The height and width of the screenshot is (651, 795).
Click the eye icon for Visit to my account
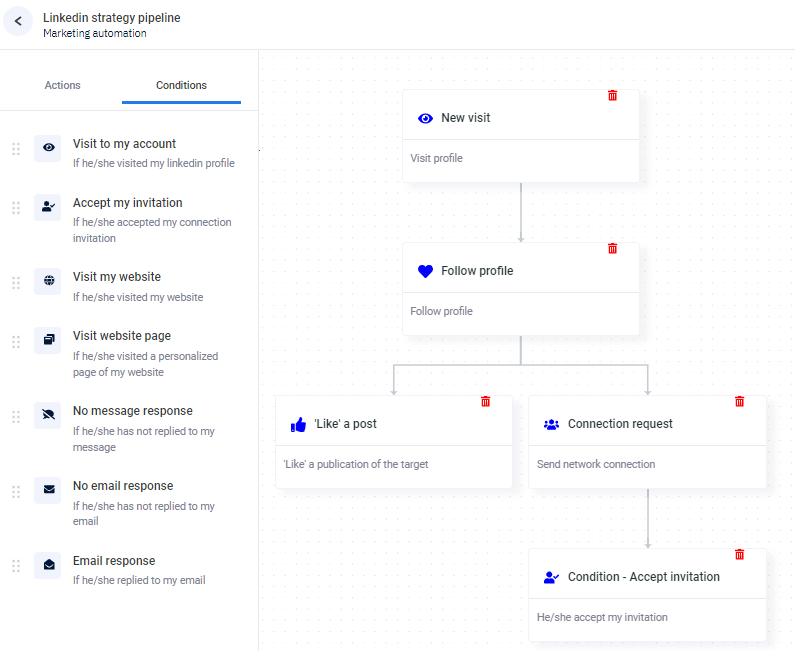pos(47,148)
